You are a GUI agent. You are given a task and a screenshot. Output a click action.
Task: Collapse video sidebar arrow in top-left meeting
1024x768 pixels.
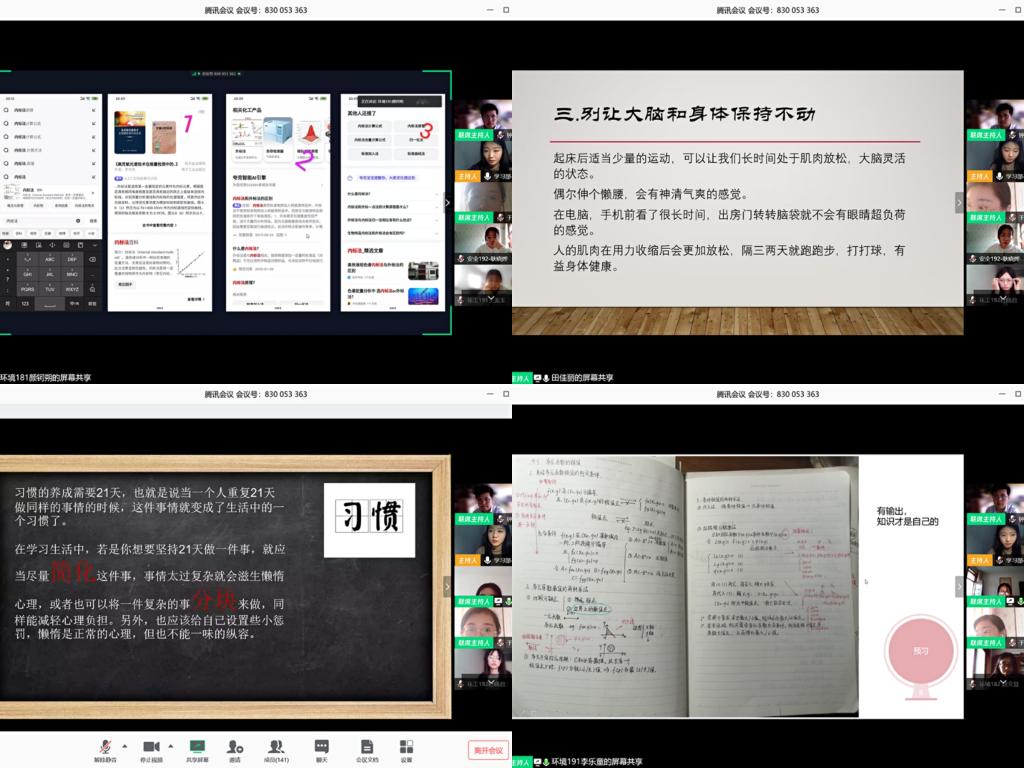pos(447,202)
